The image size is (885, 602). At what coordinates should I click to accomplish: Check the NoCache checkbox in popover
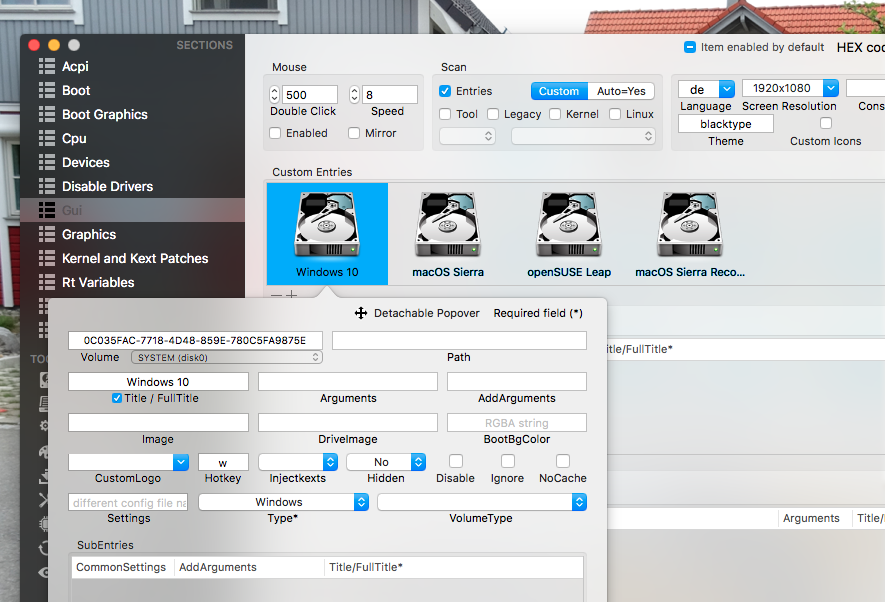point(563,461)
